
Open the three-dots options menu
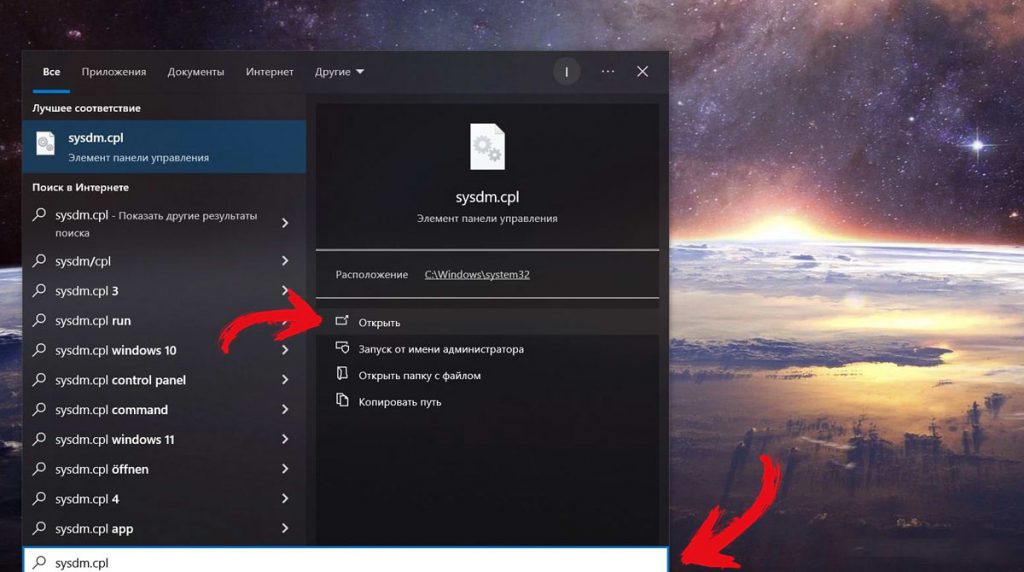coord(608,72)
